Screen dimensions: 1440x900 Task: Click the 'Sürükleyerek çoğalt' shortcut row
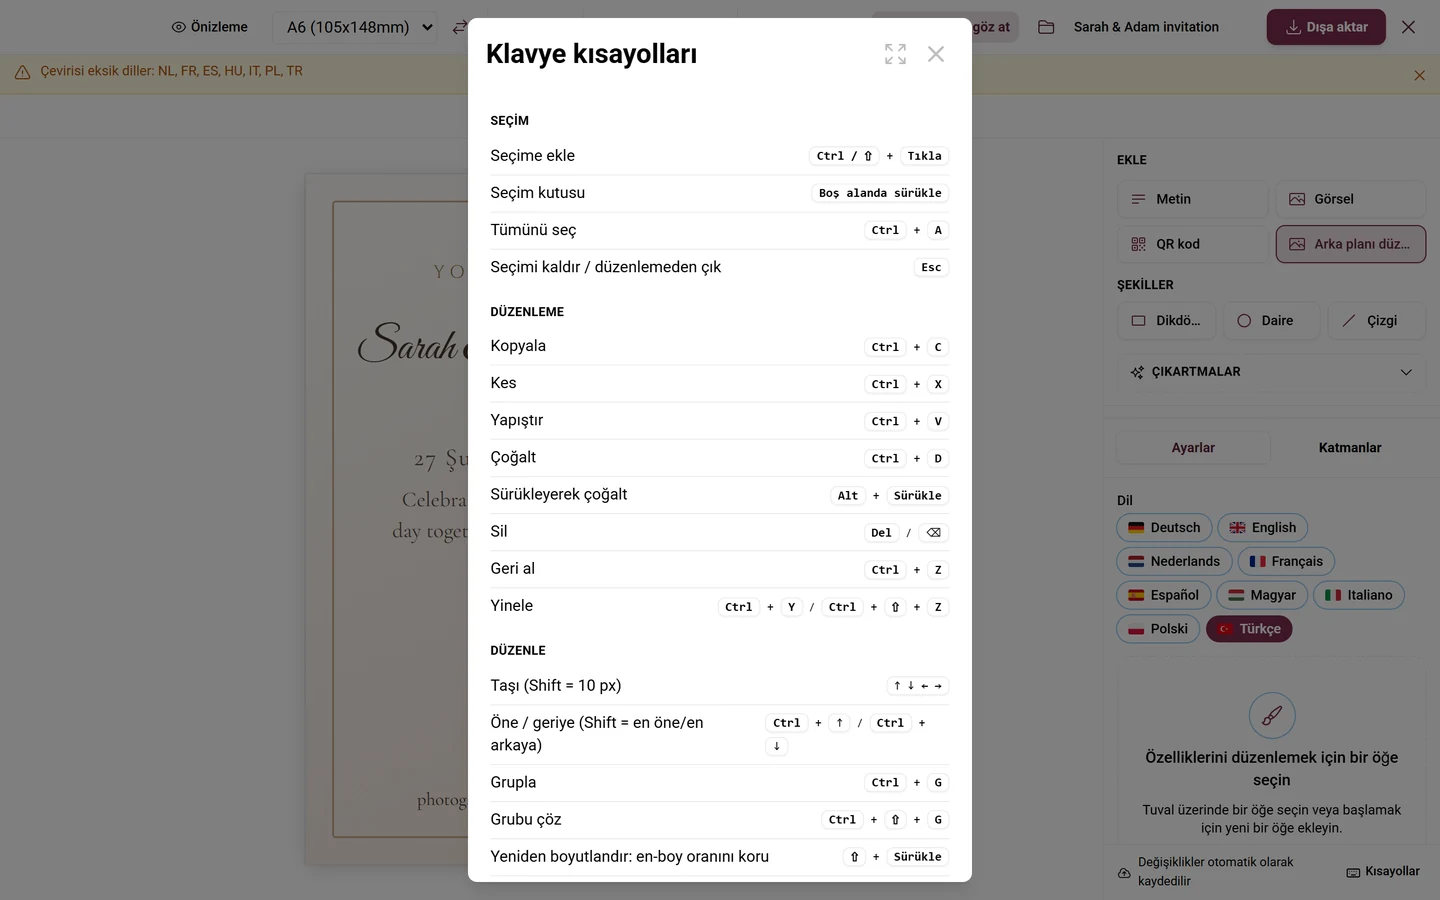coord(719,495)
